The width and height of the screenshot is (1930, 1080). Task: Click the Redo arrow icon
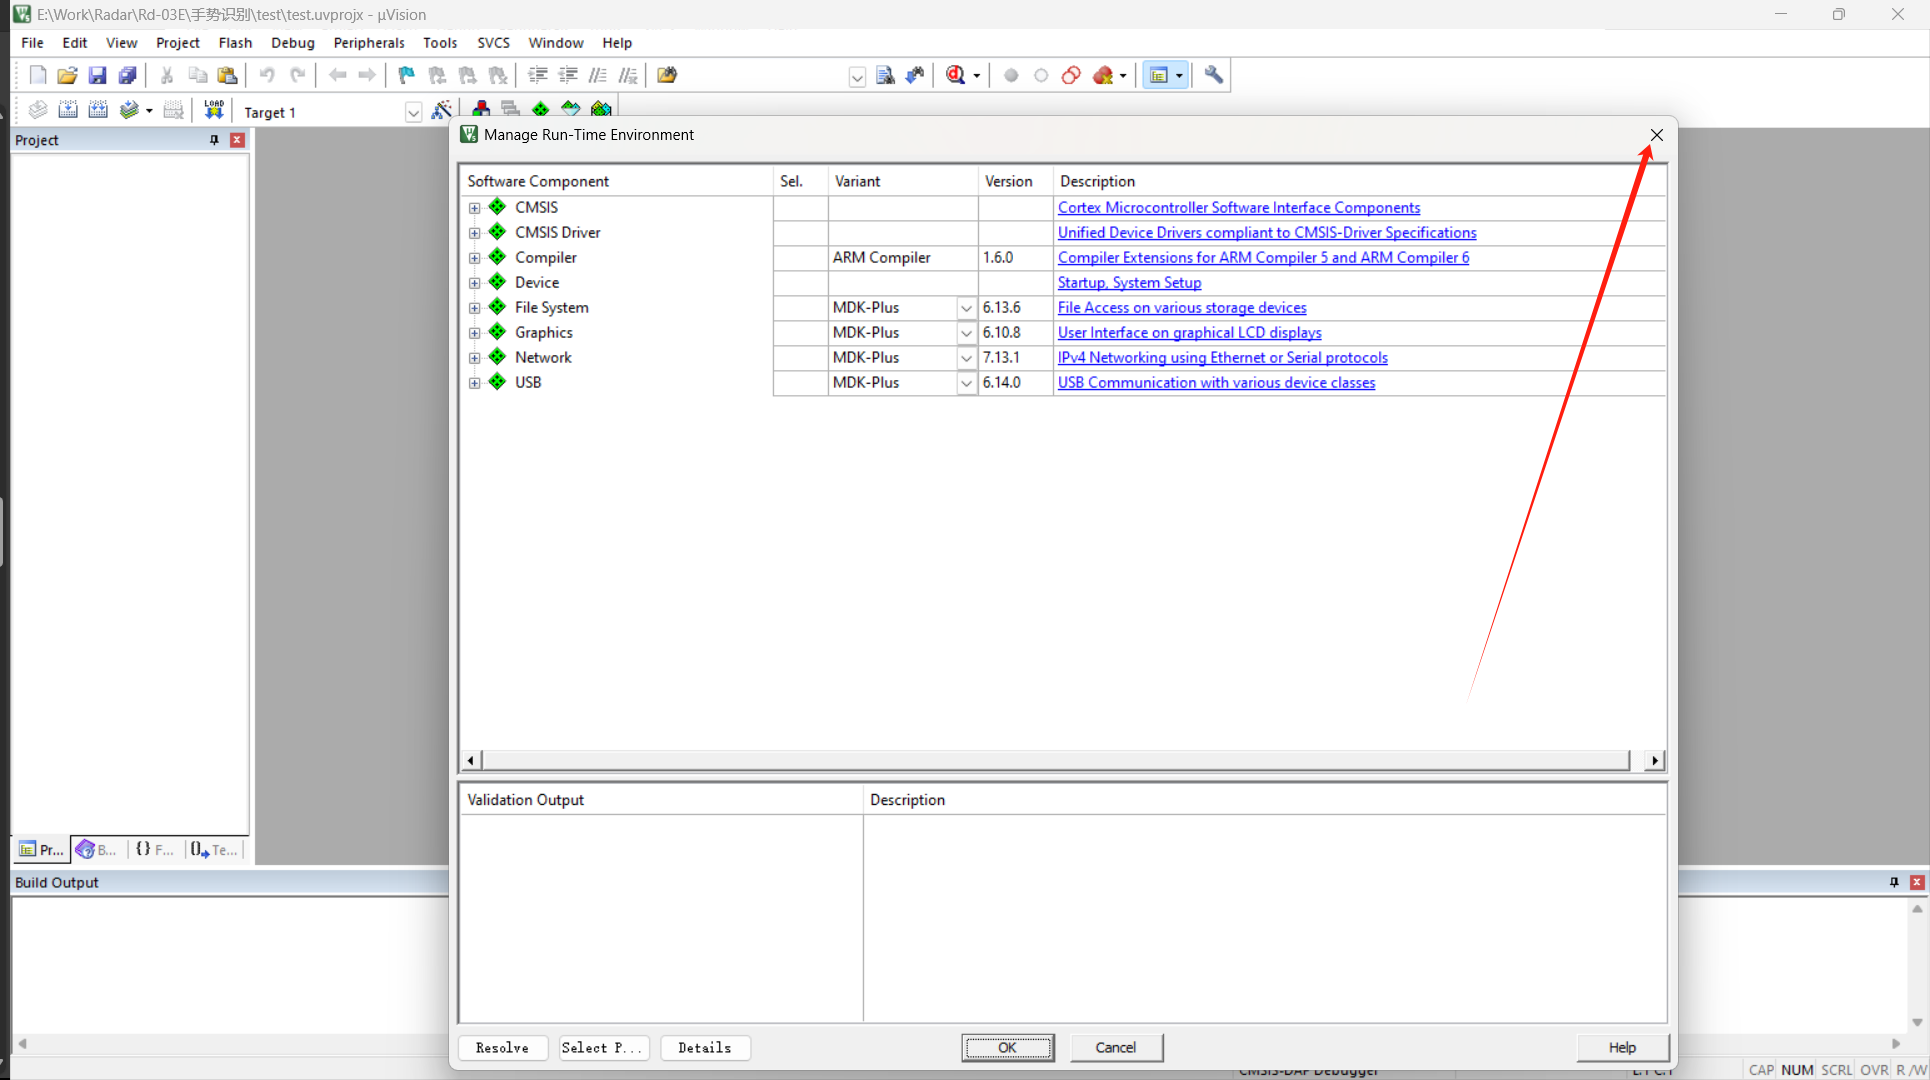(297, 75)
